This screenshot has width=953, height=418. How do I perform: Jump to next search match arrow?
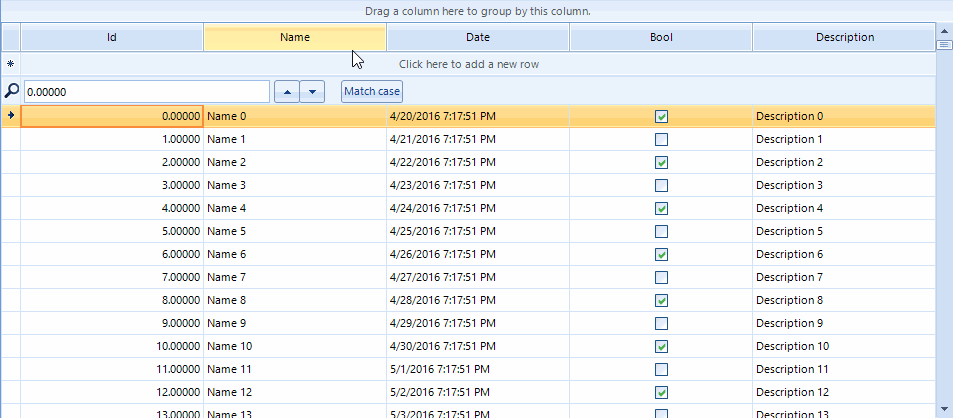point(313,92)
